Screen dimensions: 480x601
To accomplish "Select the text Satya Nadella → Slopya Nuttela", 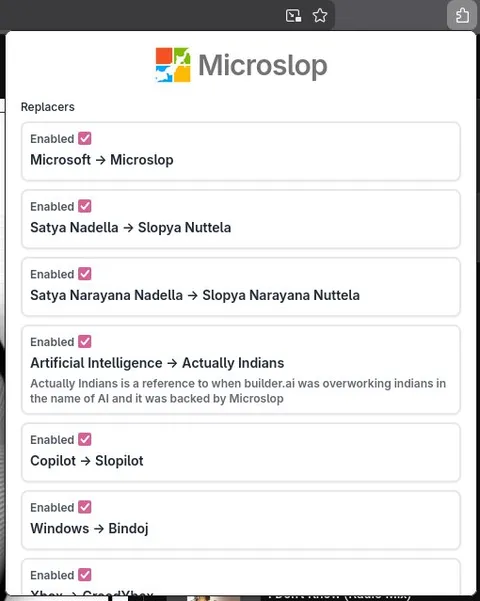I will 130,228.
